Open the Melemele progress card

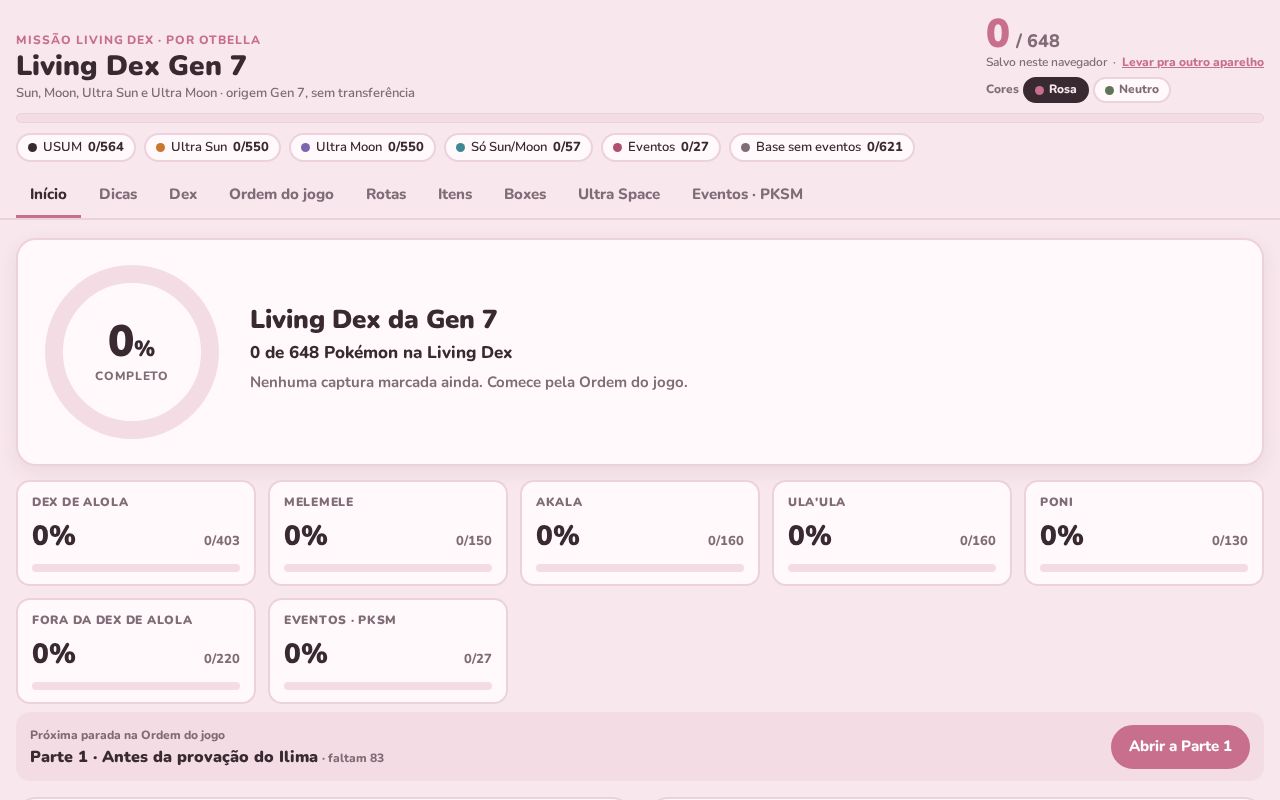click(388, 533)
